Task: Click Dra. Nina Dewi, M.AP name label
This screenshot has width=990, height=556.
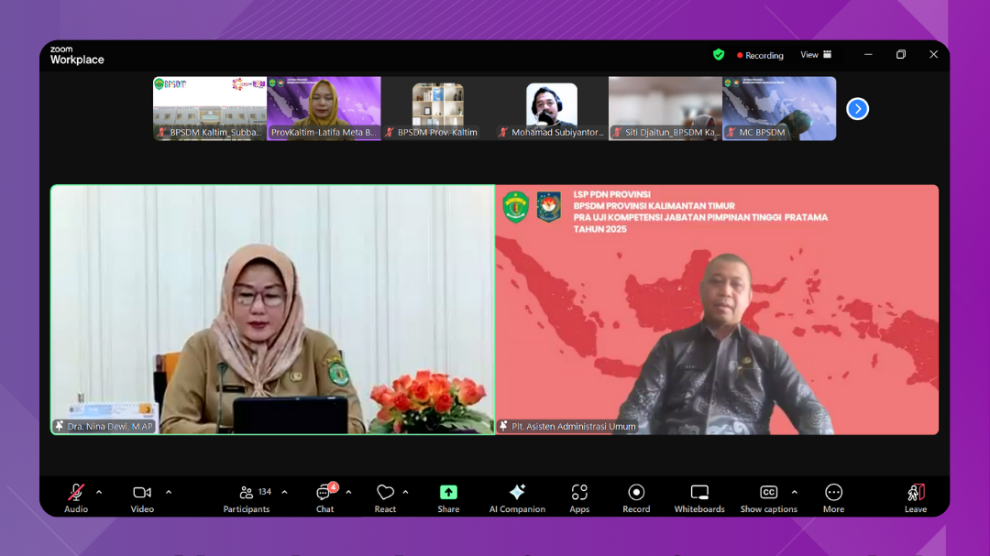Action: pos(110,427)
